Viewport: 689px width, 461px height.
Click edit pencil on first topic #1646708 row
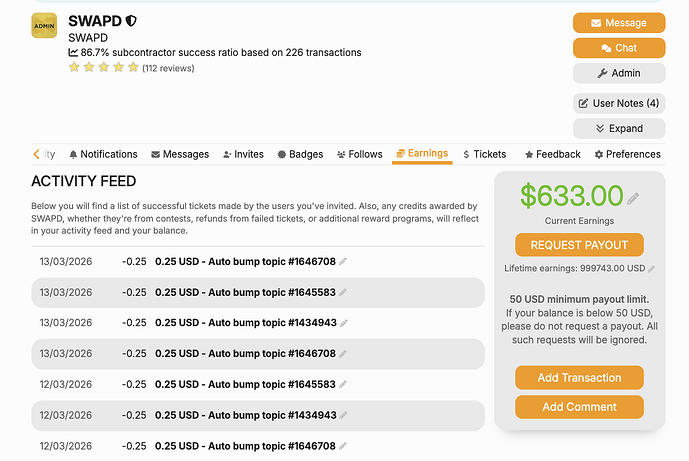343,262
